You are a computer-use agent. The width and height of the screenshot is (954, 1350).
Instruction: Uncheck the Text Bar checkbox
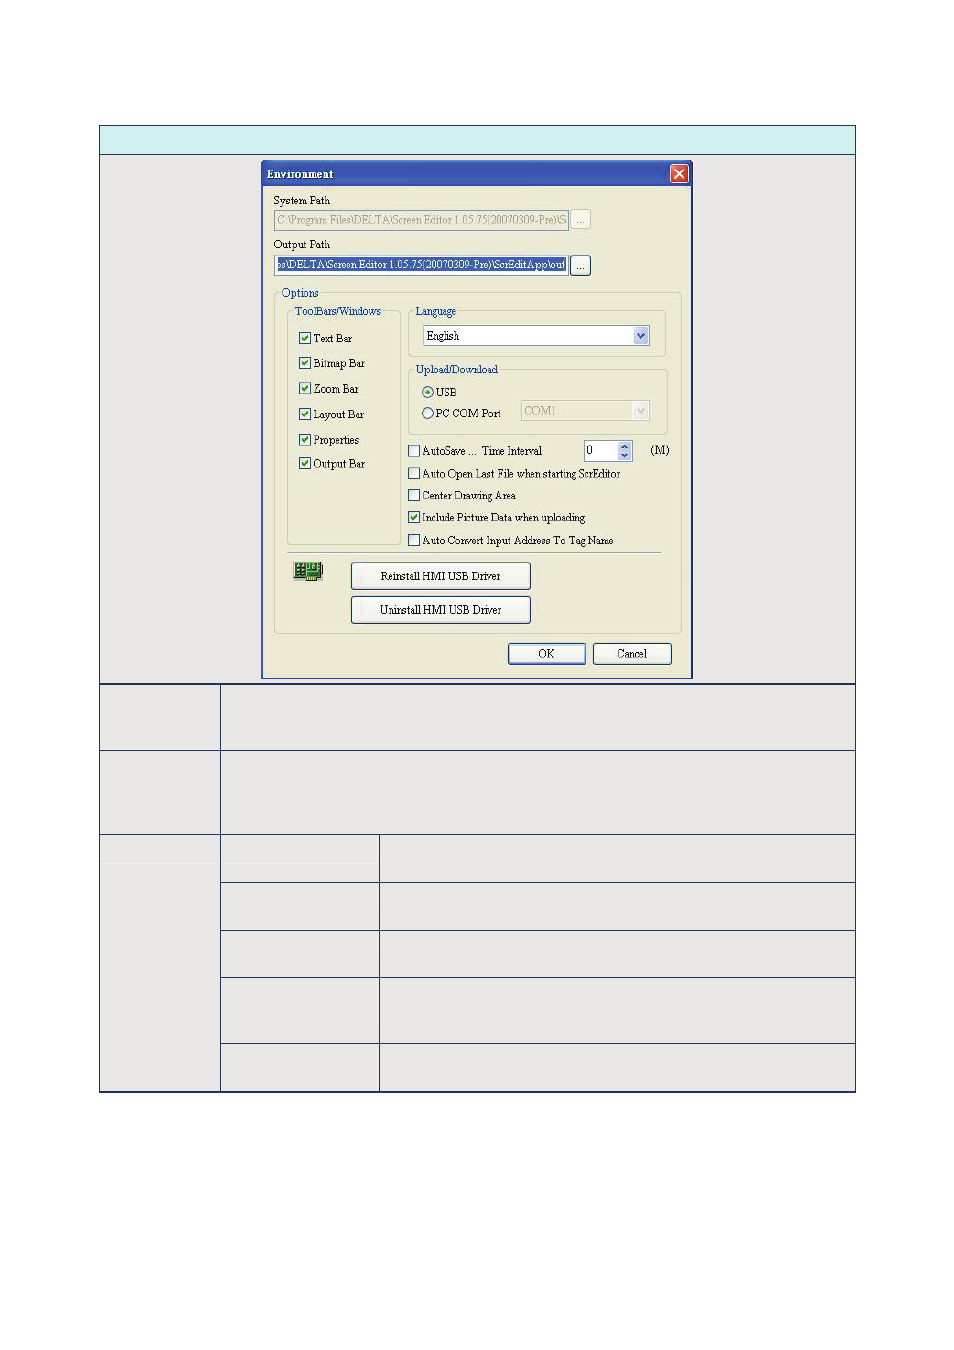305,338
